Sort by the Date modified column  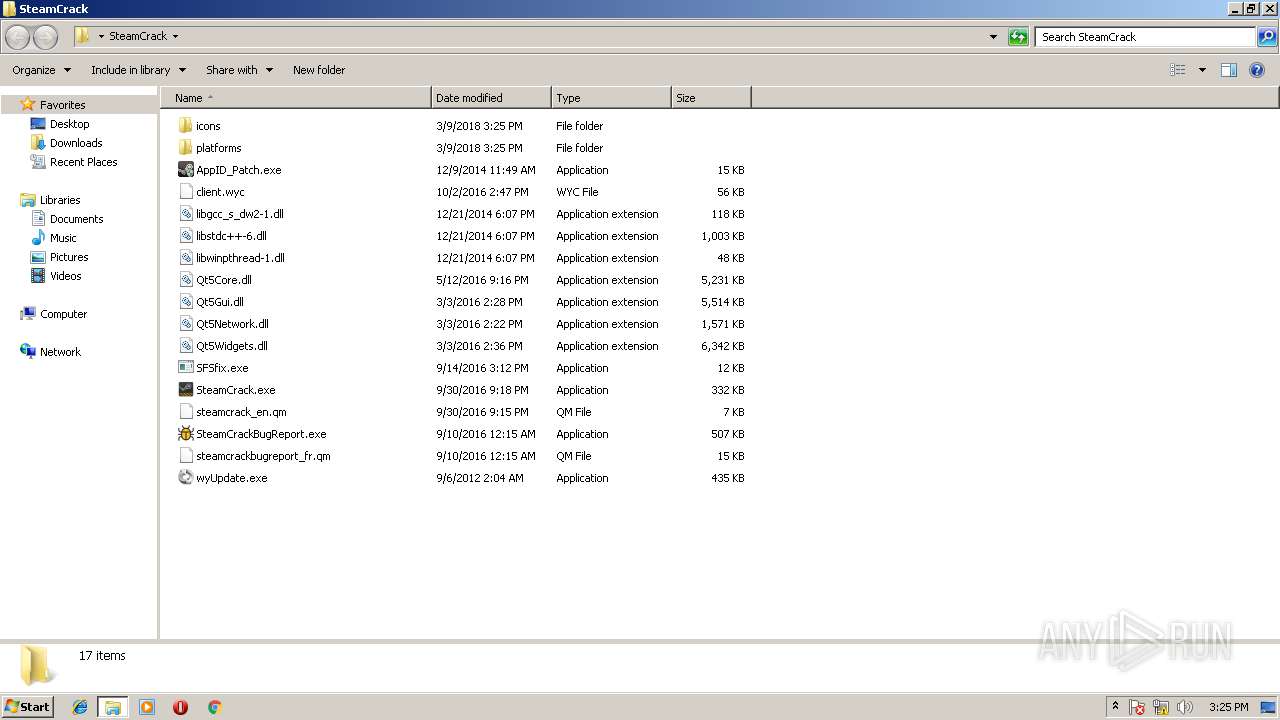491,98
